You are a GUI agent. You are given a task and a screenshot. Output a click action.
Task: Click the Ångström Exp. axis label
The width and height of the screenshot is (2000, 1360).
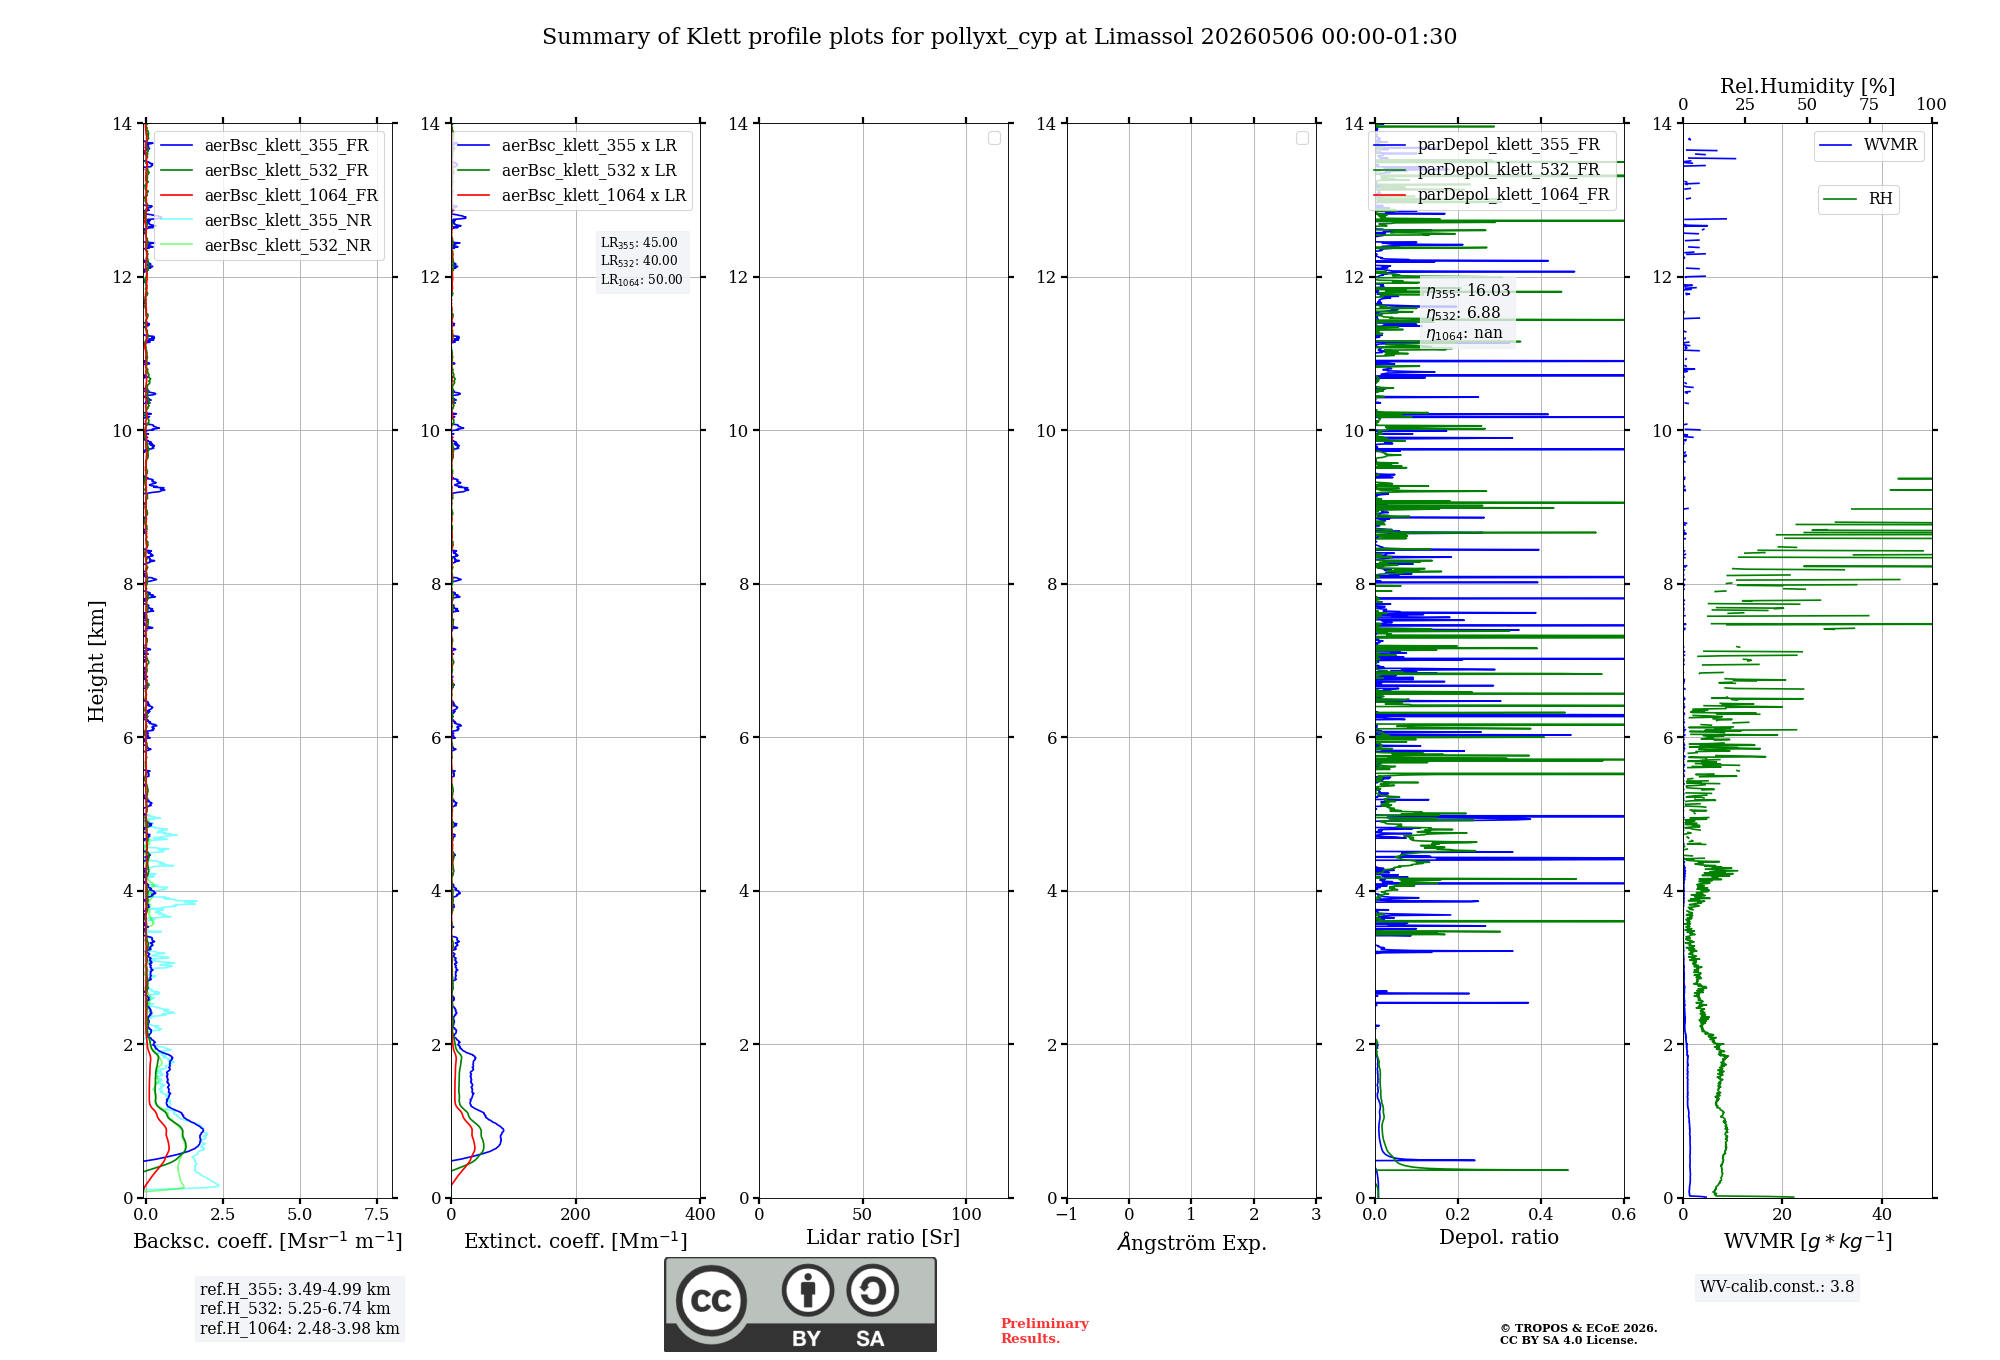(x=1192, y=1242)
